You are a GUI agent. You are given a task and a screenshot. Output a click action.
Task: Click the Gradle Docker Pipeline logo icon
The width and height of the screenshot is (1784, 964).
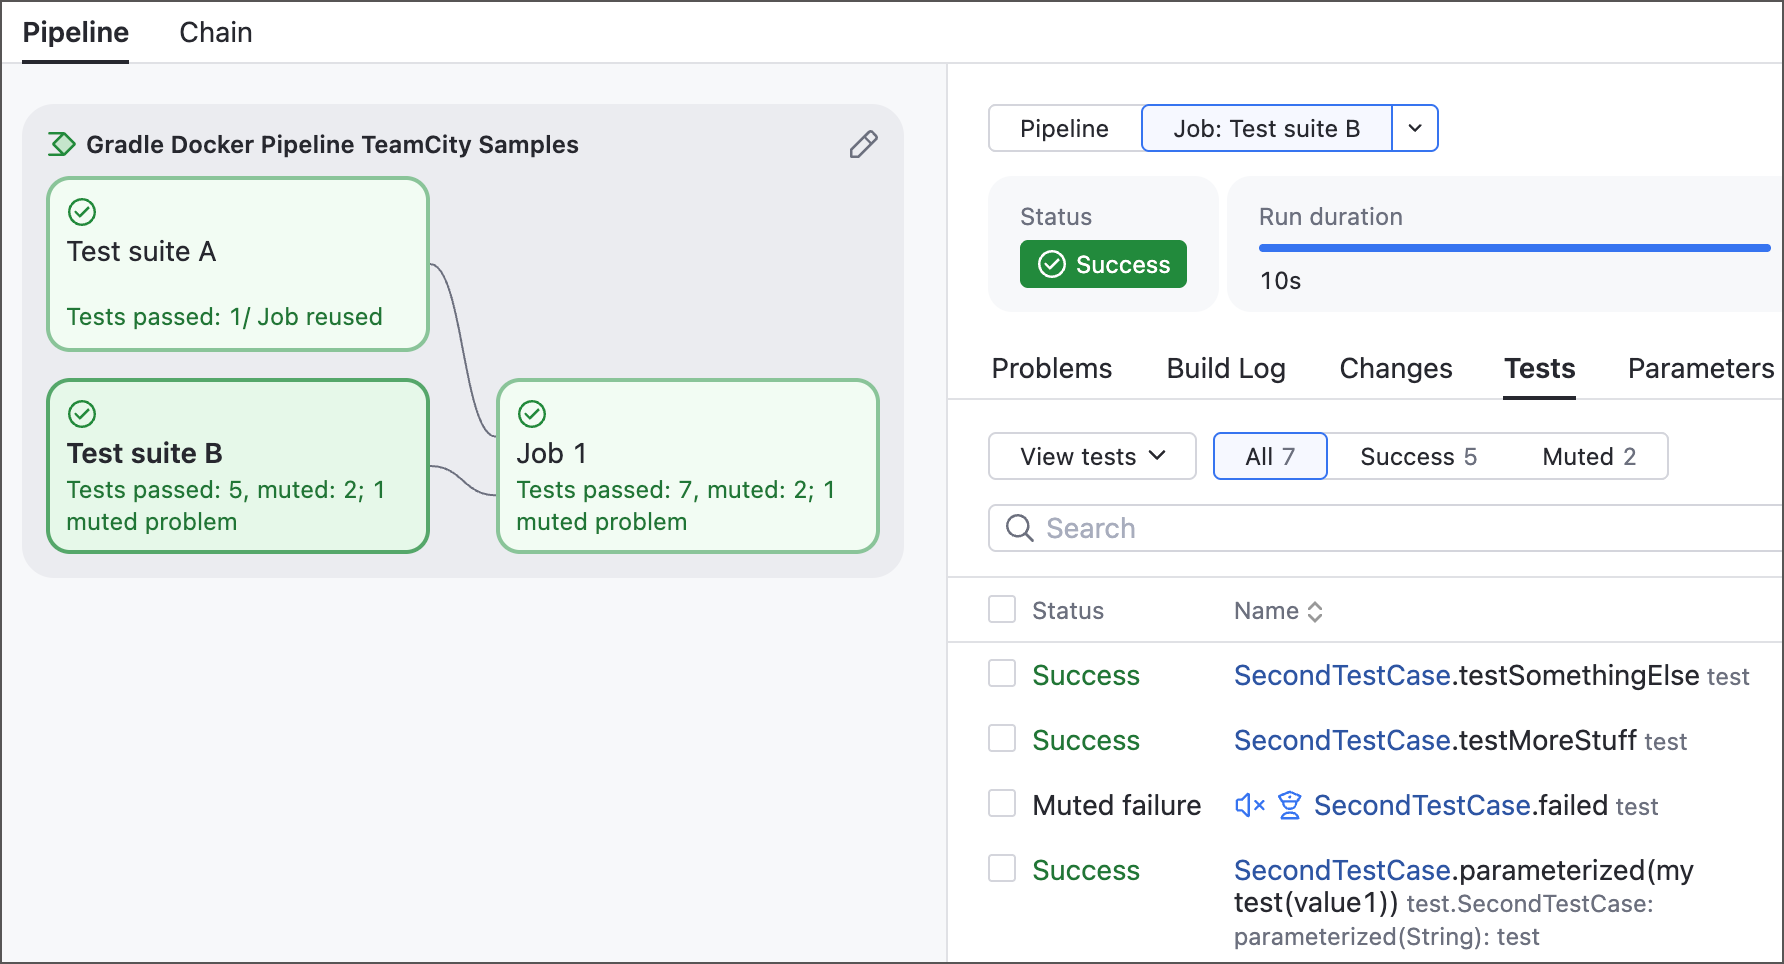tap(61, 144)
